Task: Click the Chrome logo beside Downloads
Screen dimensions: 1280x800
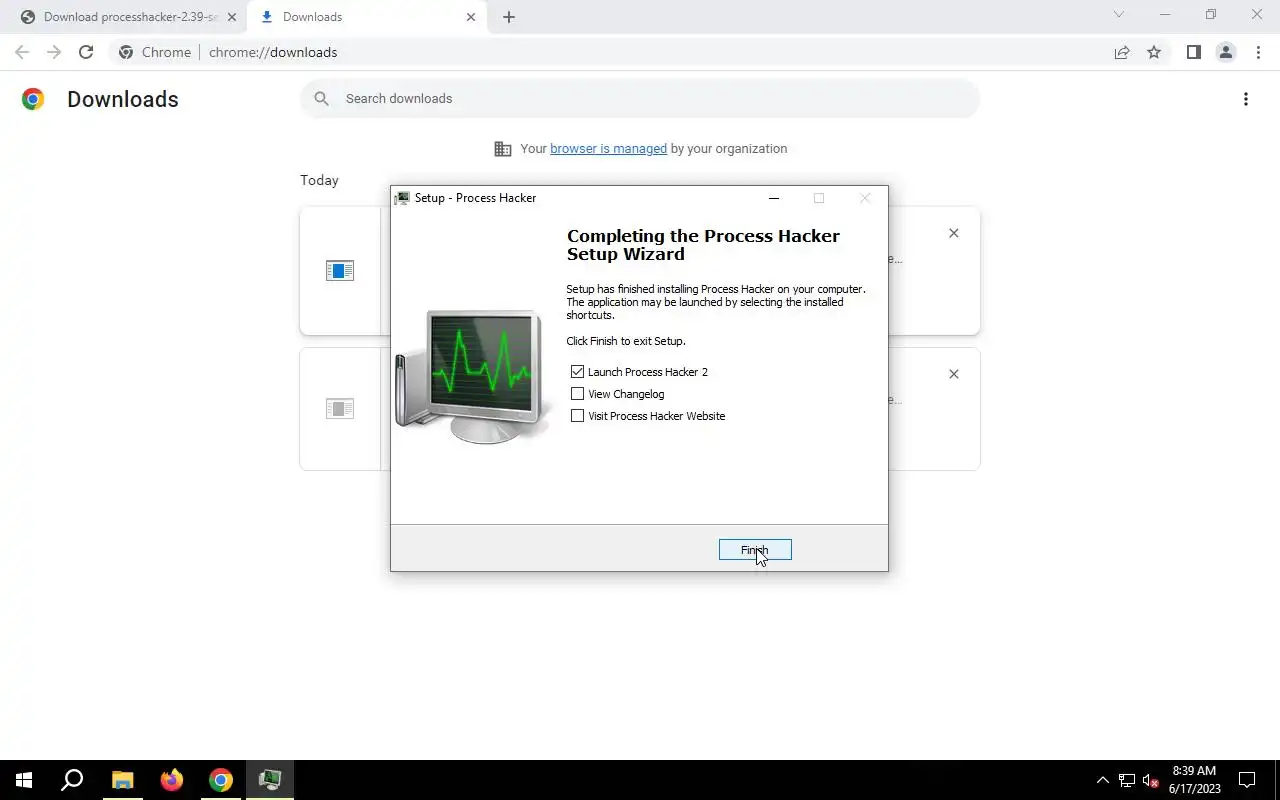Action: [x=33, y=99]
